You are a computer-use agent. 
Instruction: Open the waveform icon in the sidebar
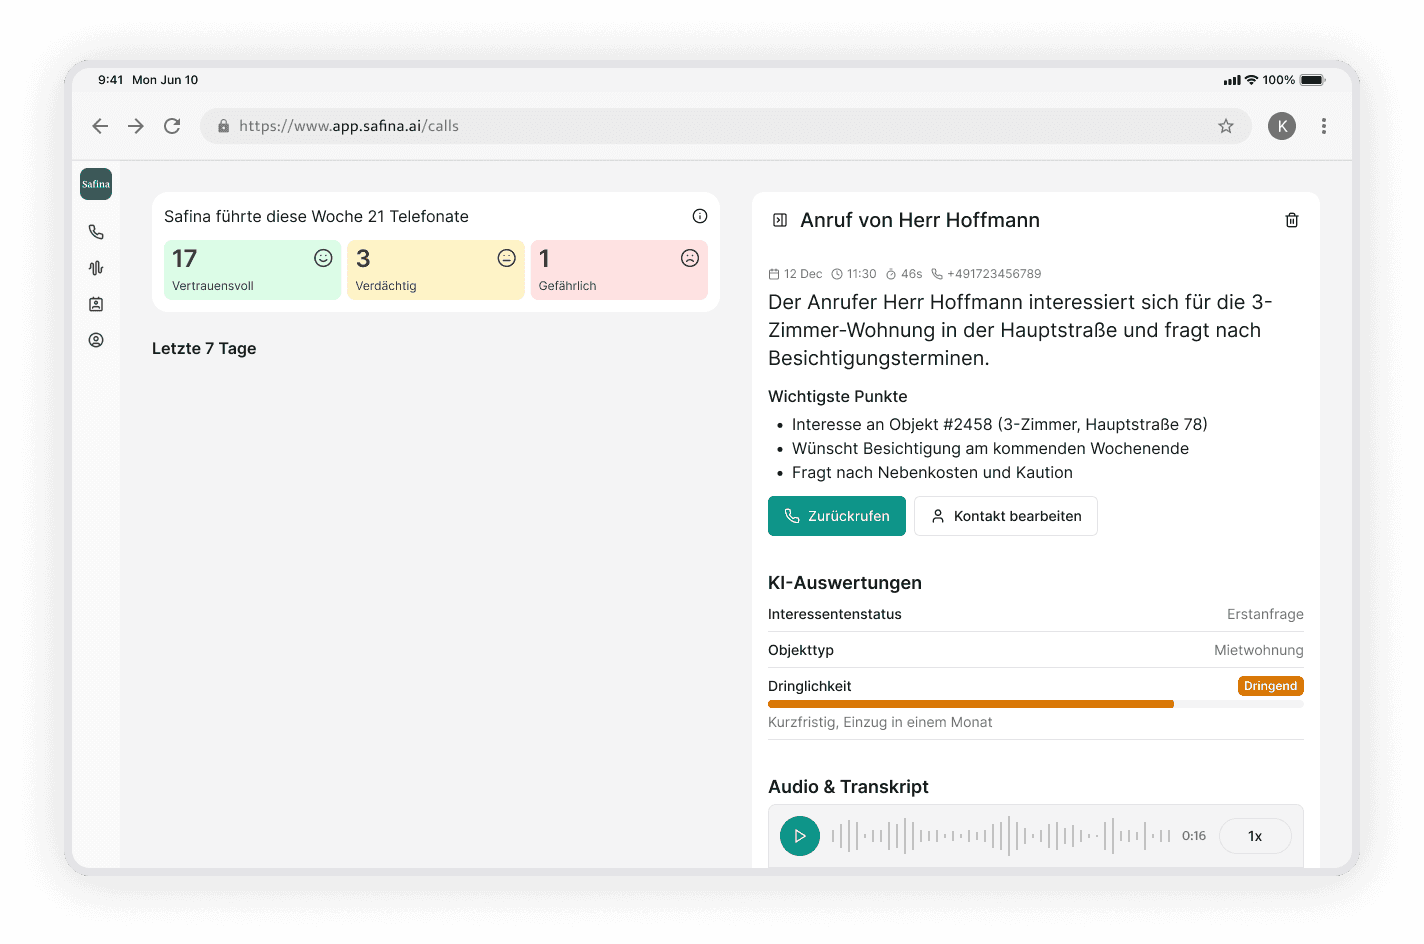tap(96, 268)
